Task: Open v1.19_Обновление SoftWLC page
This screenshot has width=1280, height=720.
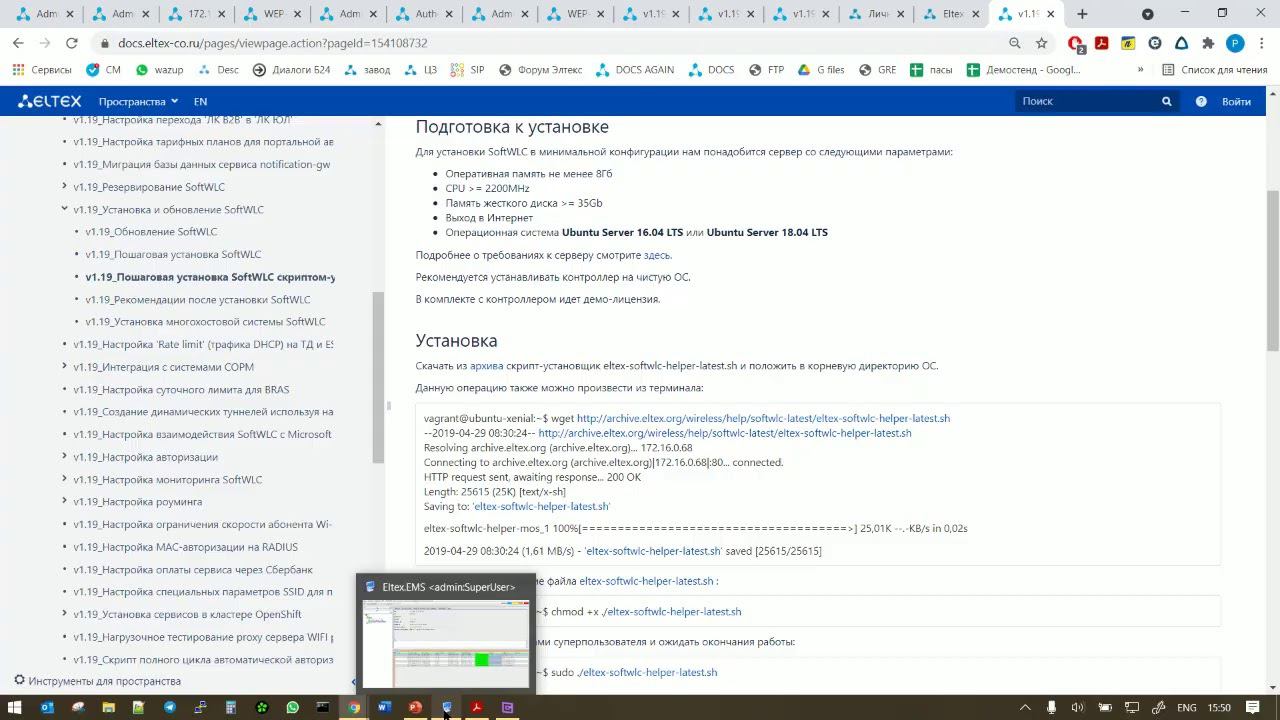Action: 151,232
